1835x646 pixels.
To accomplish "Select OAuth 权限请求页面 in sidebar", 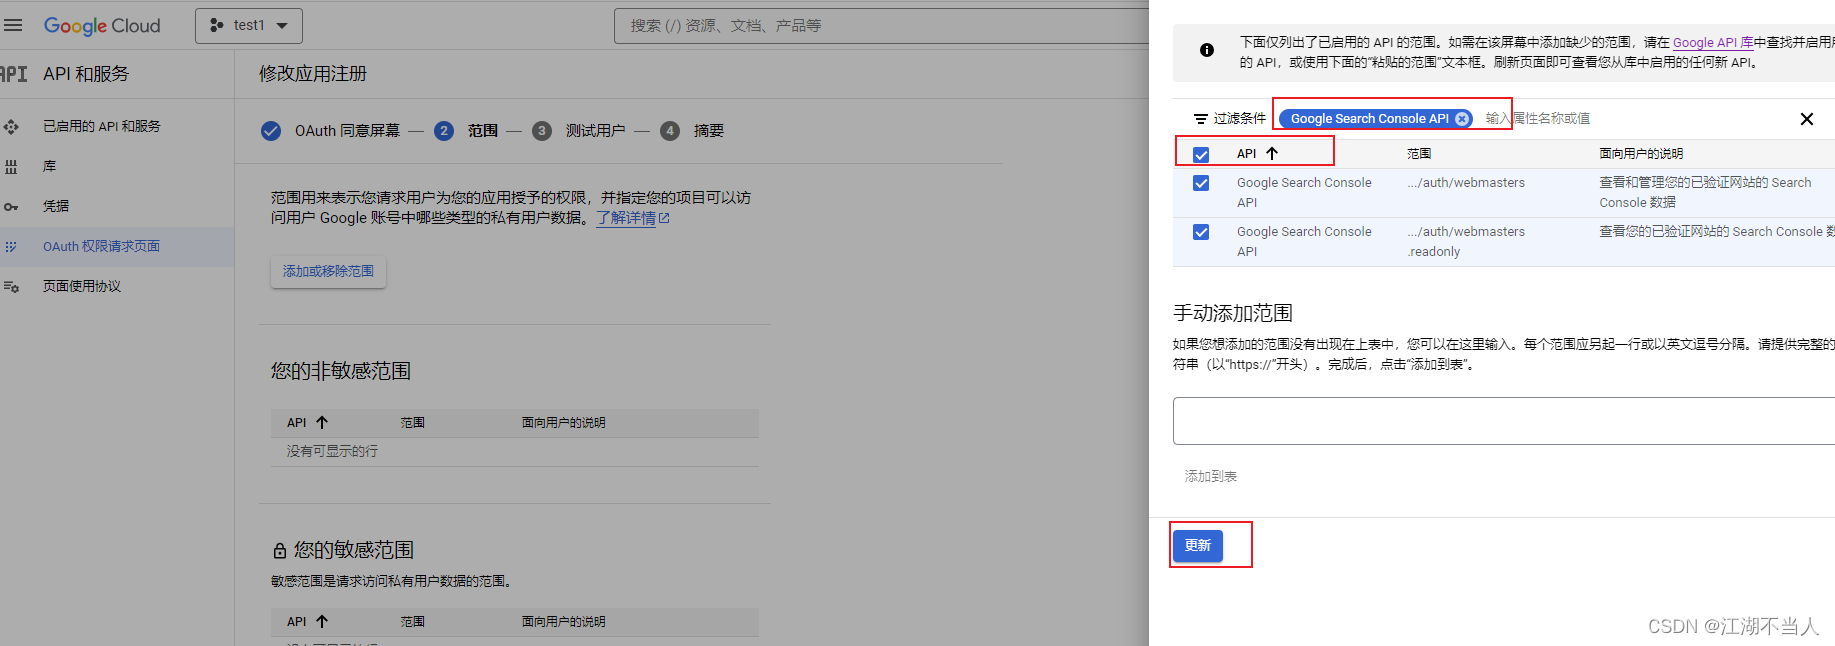I will tap(101, 246).
